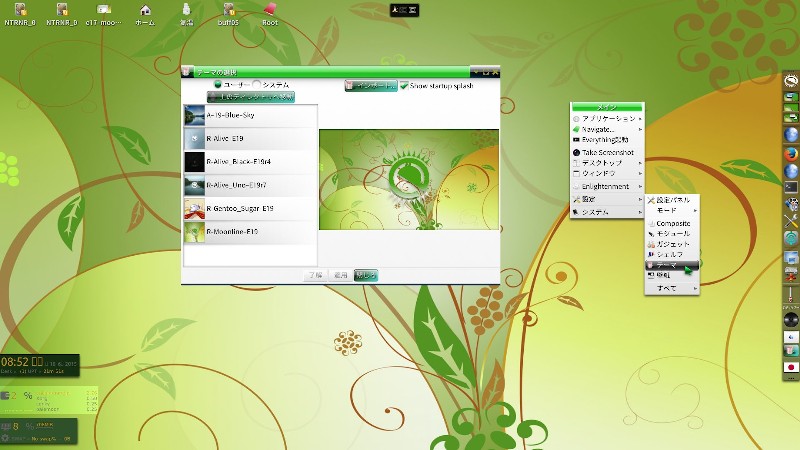This screenshot has width=800, height=450.
Task: Click the computer monitor icon on the shelf
Action: [x=791, y=257]
